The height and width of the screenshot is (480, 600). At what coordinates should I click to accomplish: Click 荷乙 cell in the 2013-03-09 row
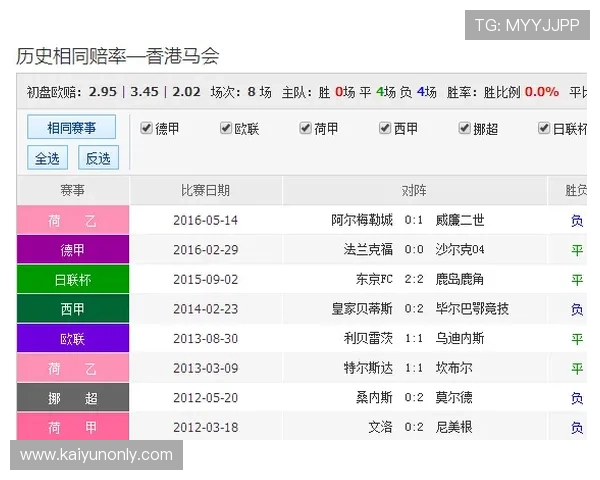click(73, 368)
